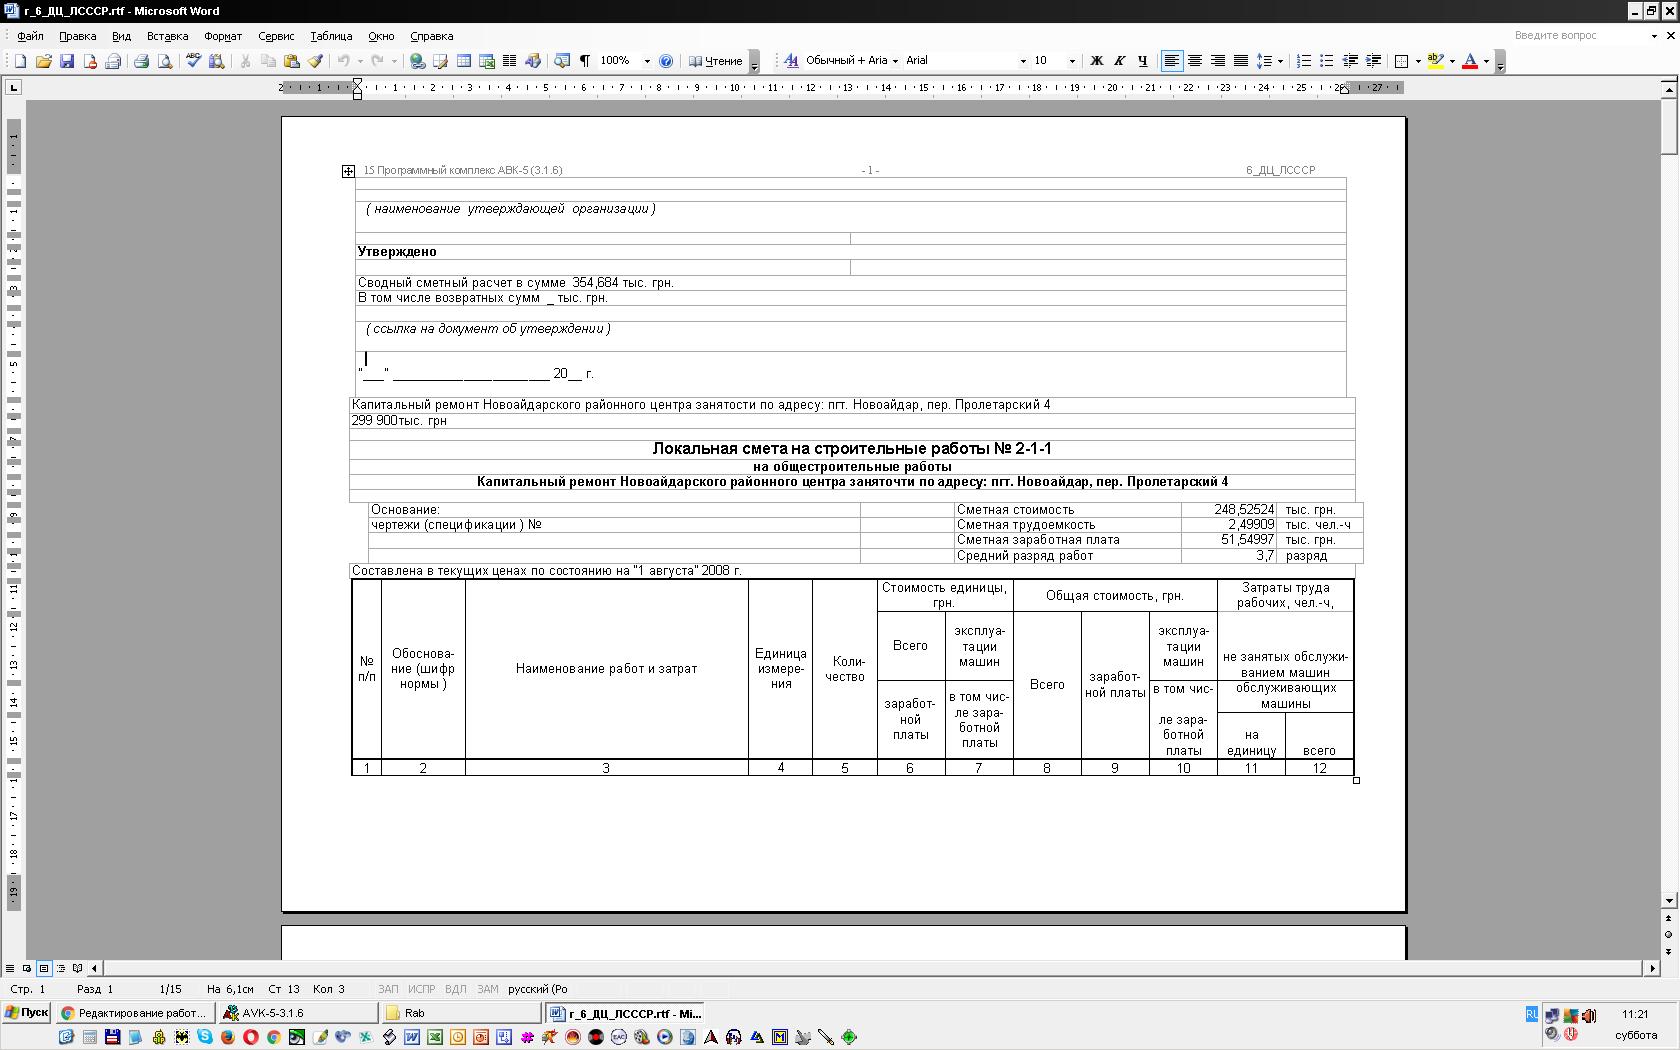Switch to Chrome Редактирование работ taskbar window

[134, 1013]
